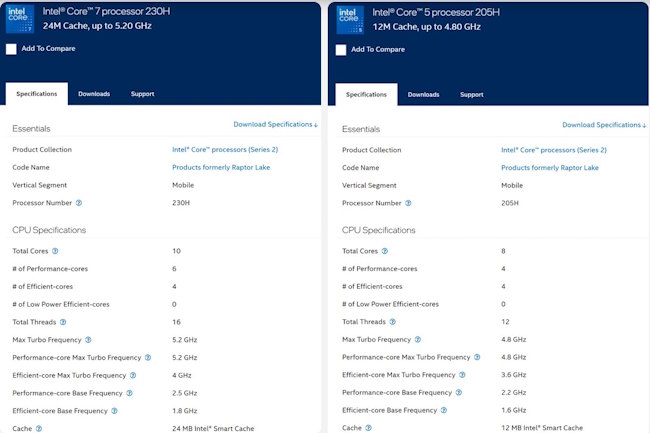This screenshot has height=433, width=650.
Task: Open Intel Core processors (Series 2) link for 230H
Action: 225,150
